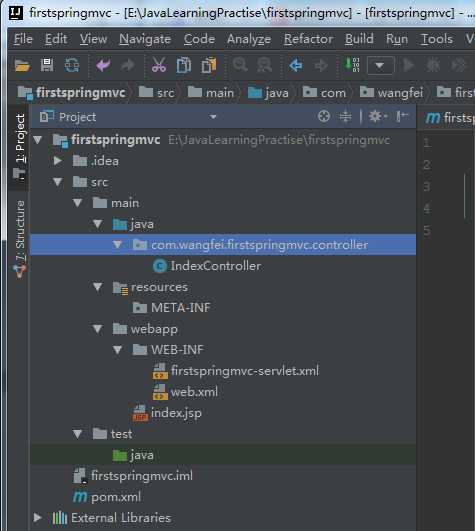Click main breadcrumb in navigation bar
475x531 pixels.
pos(211,92)
